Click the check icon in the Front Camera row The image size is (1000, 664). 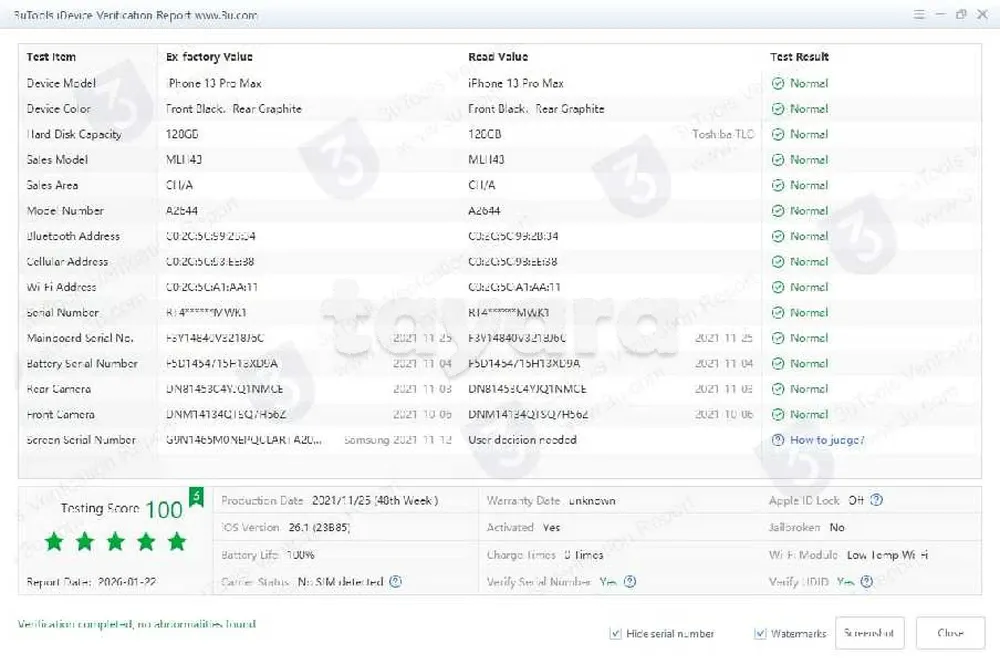[x=778, y=414]
